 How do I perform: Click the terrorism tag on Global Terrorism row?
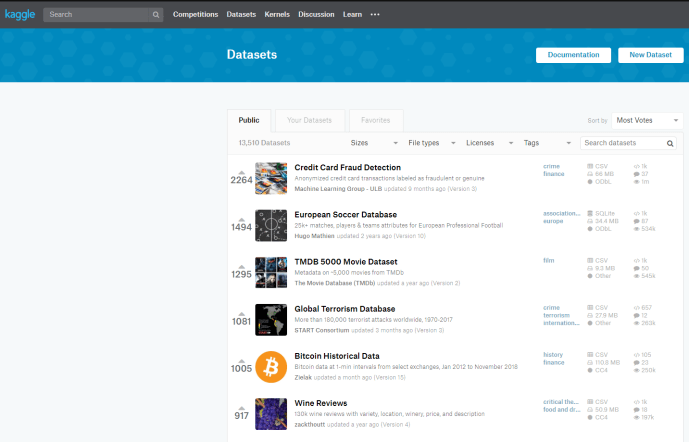click(x=556, y=315)
